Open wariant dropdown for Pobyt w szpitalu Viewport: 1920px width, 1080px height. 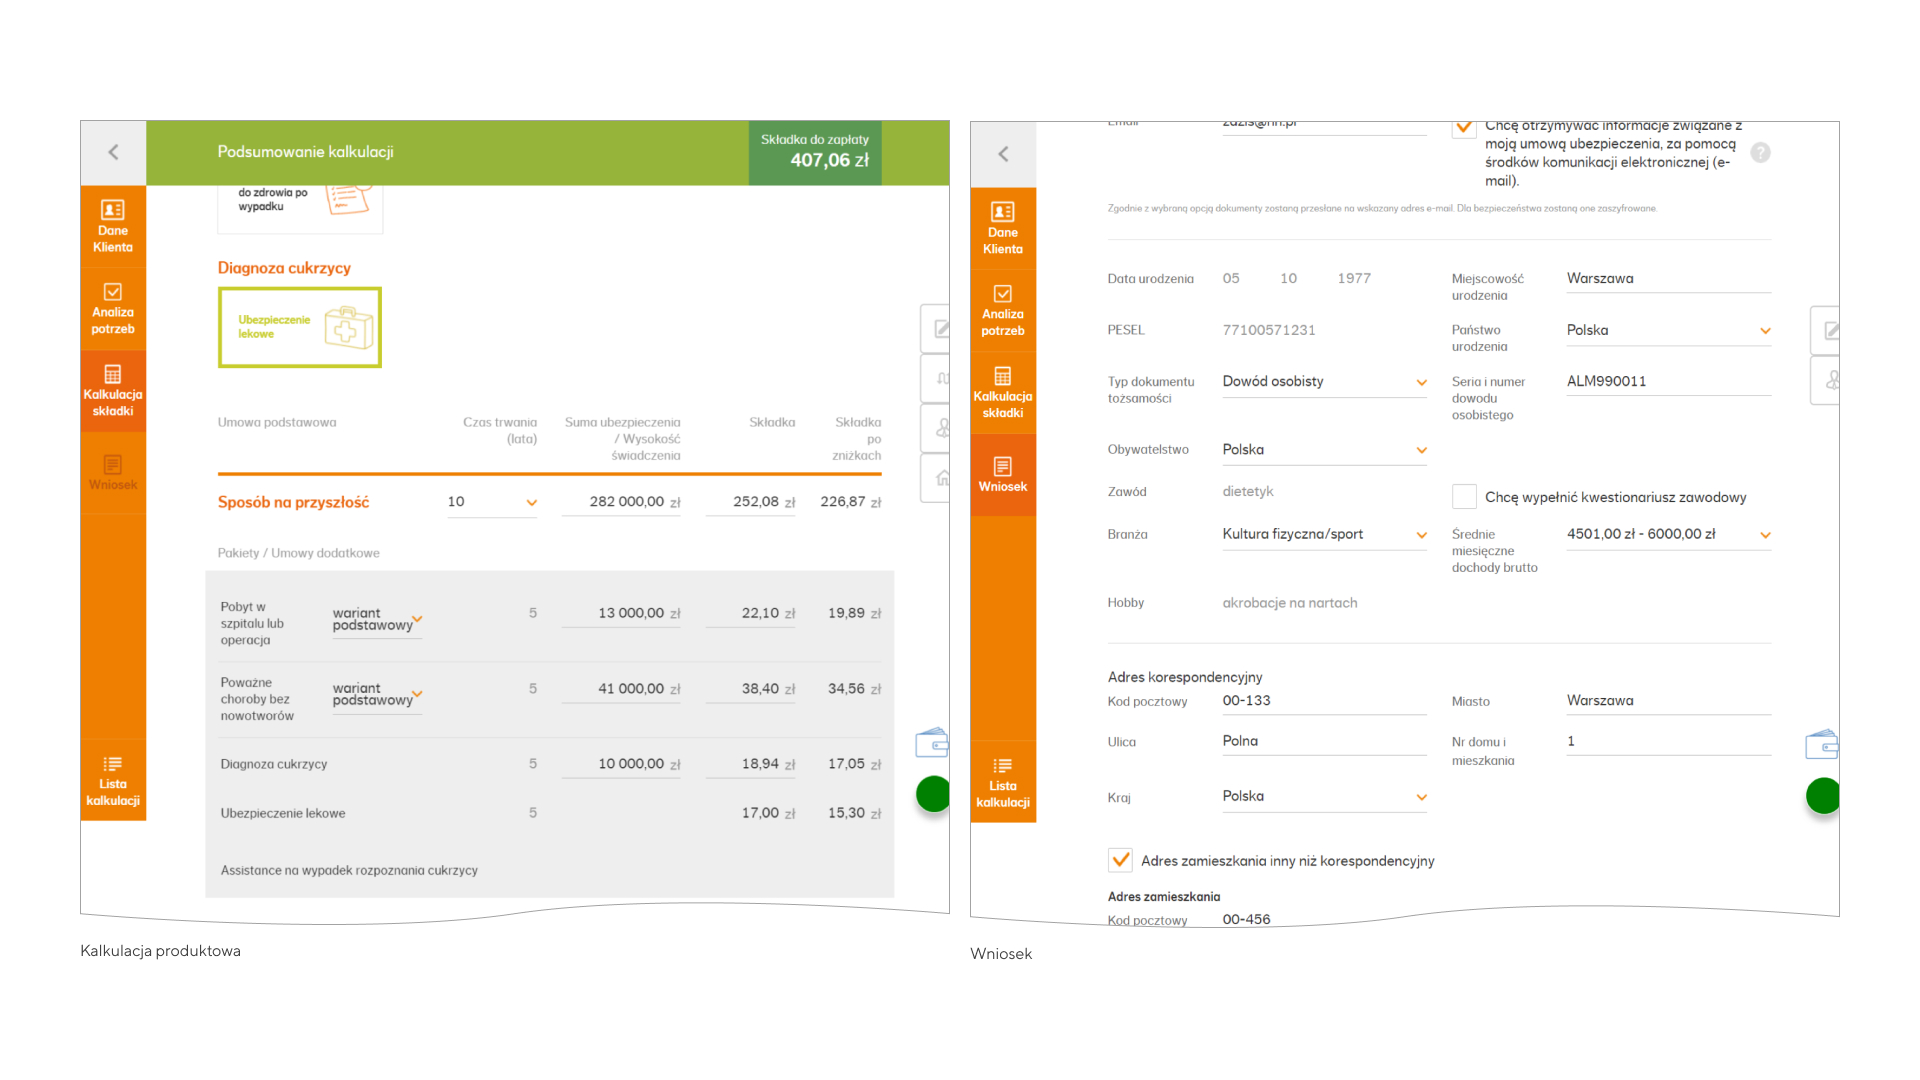(x=377, y=620)
